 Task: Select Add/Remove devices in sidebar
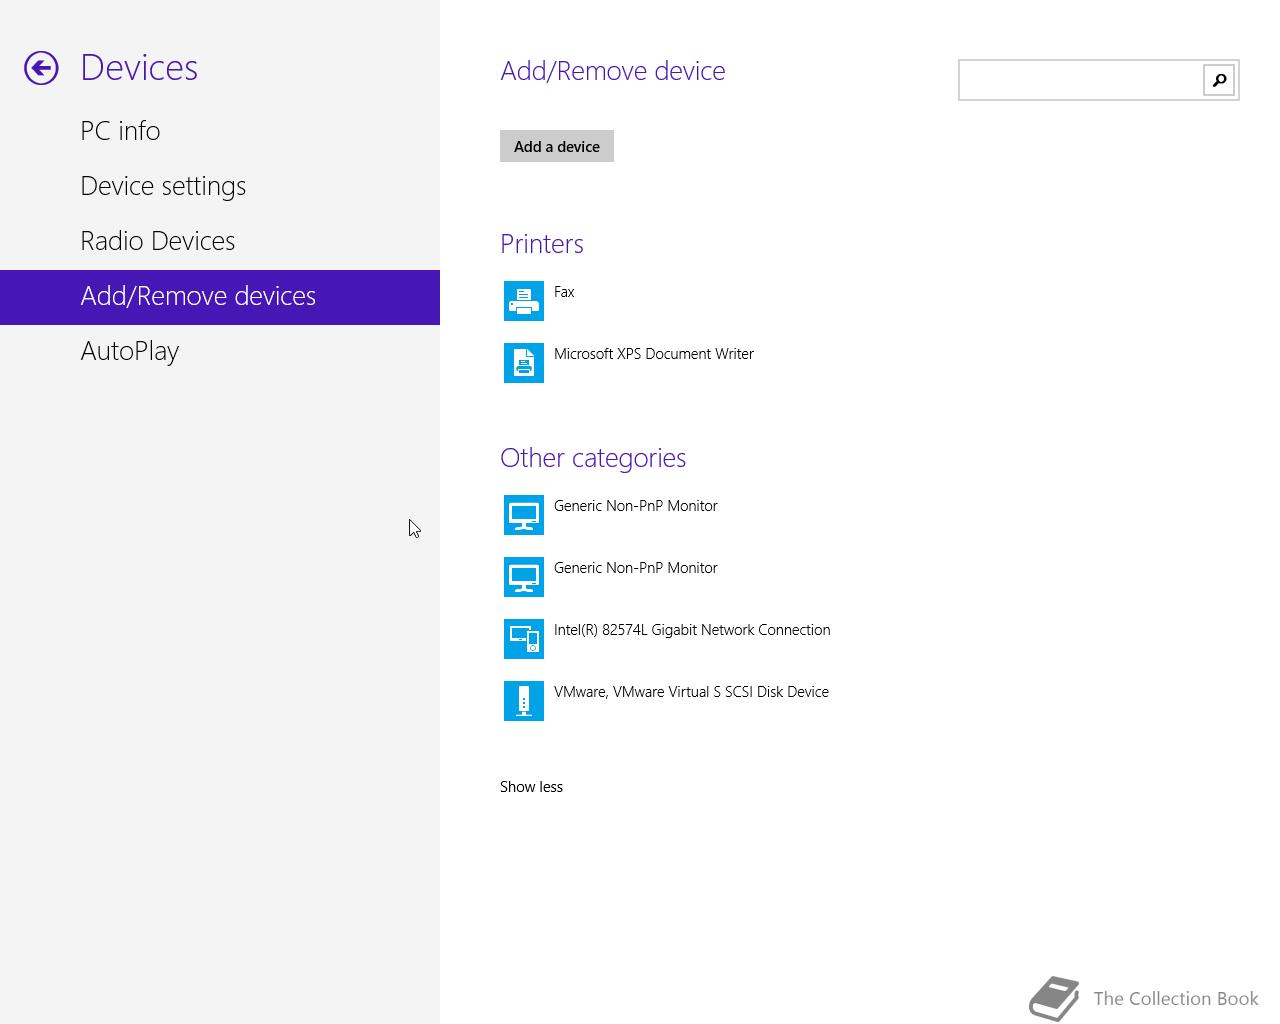(220, 297)
